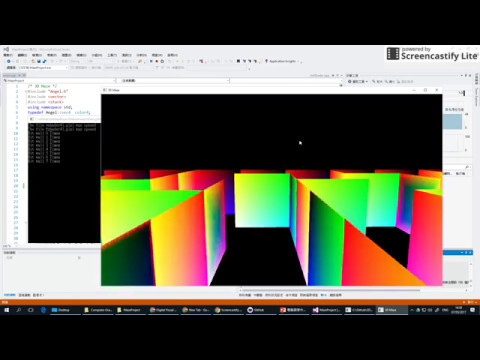Screen dimensions: 480x360
Task: Click Reset View in the Diagnostic Tools toolbar
Action: click(405, 81)
